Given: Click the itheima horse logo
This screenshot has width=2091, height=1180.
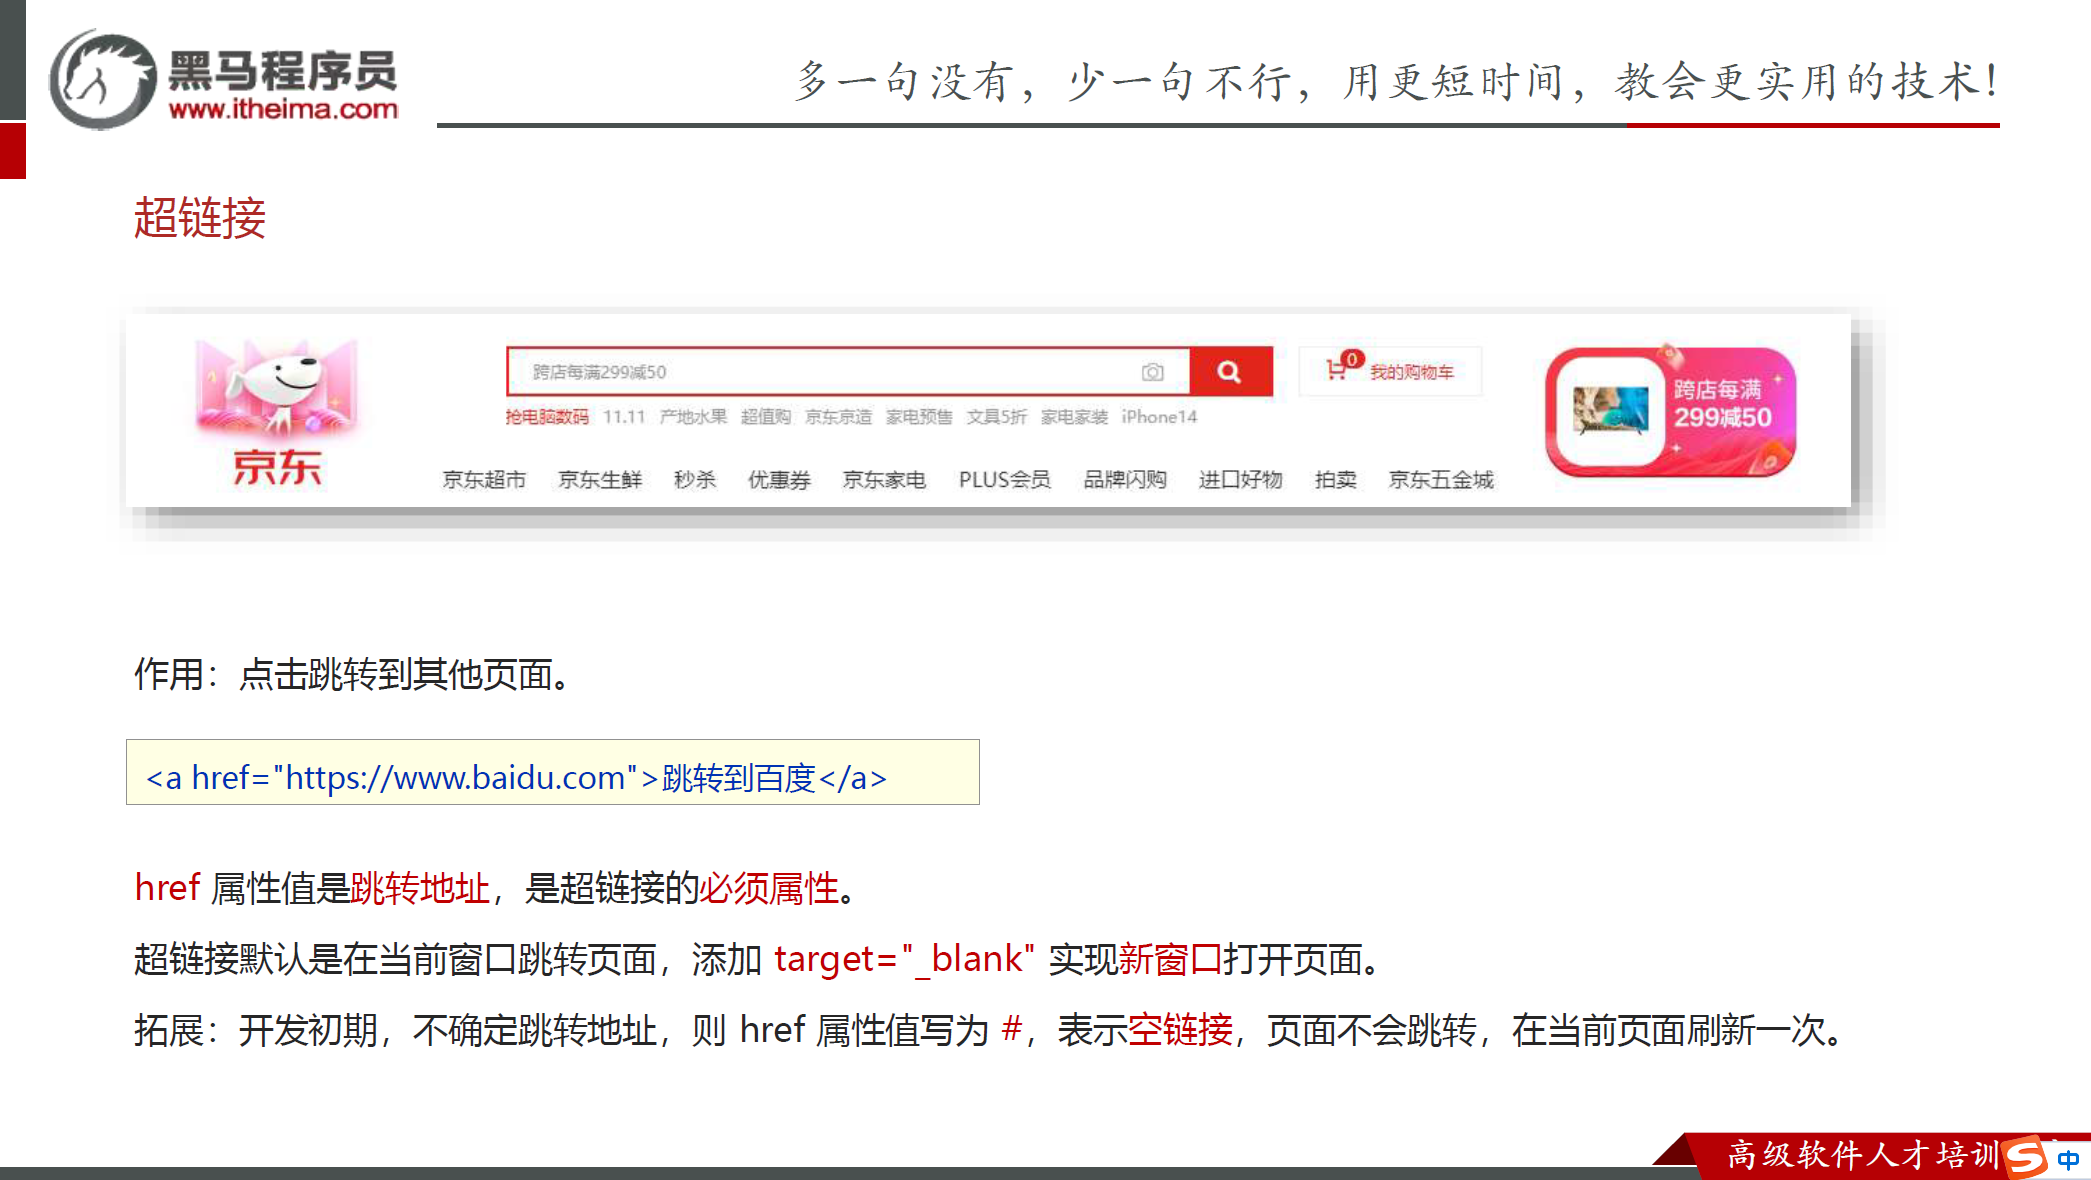Looking at the screenshot, I should [102, 80].
